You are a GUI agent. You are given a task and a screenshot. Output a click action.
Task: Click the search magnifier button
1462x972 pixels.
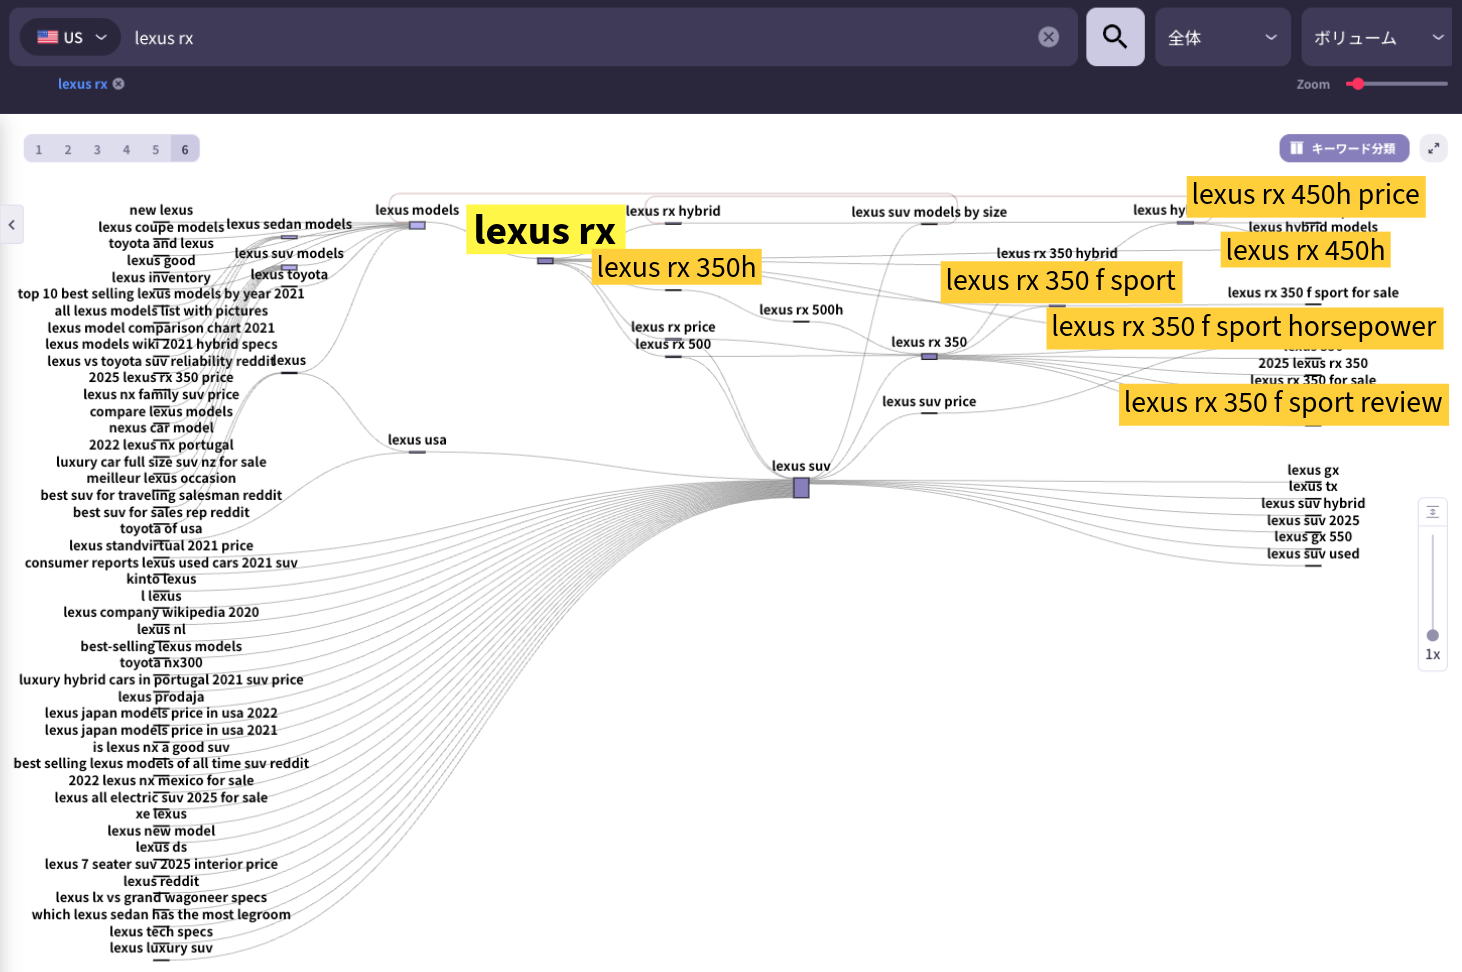pyautogui.click(x=1115, y=37)
